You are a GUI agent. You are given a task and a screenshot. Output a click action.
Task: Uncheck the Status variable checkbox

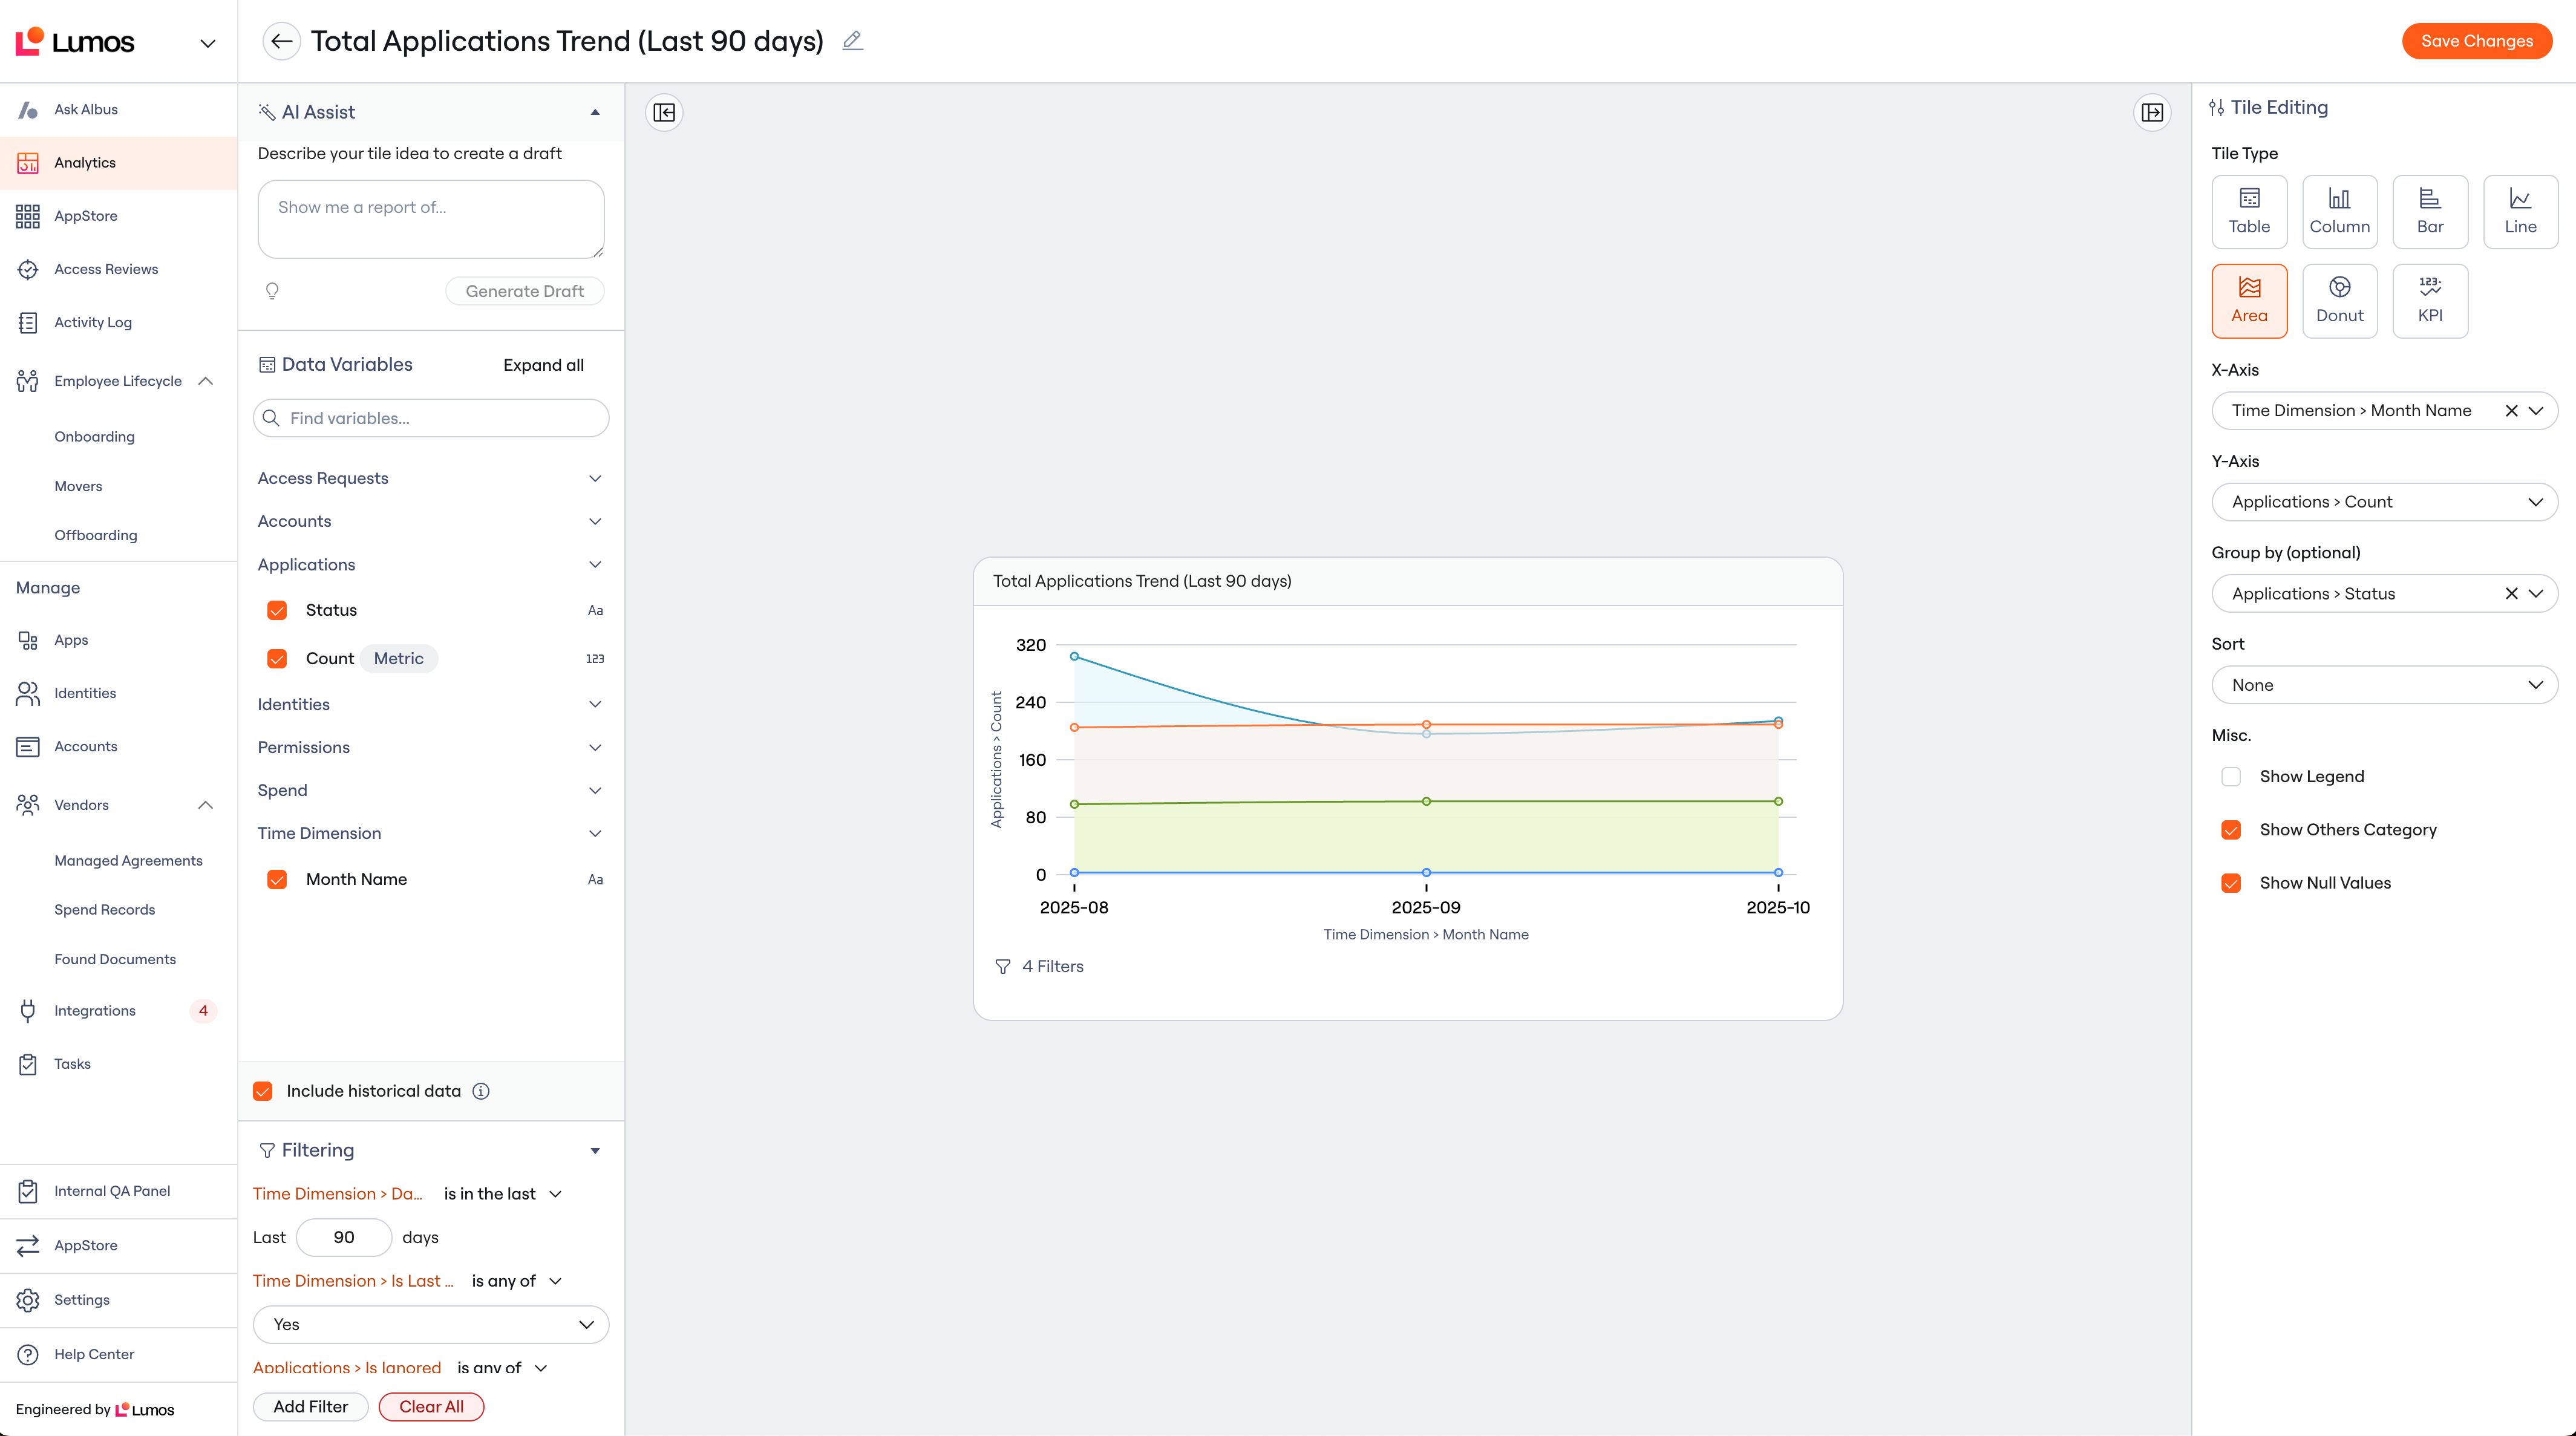(x=277, y=610)
